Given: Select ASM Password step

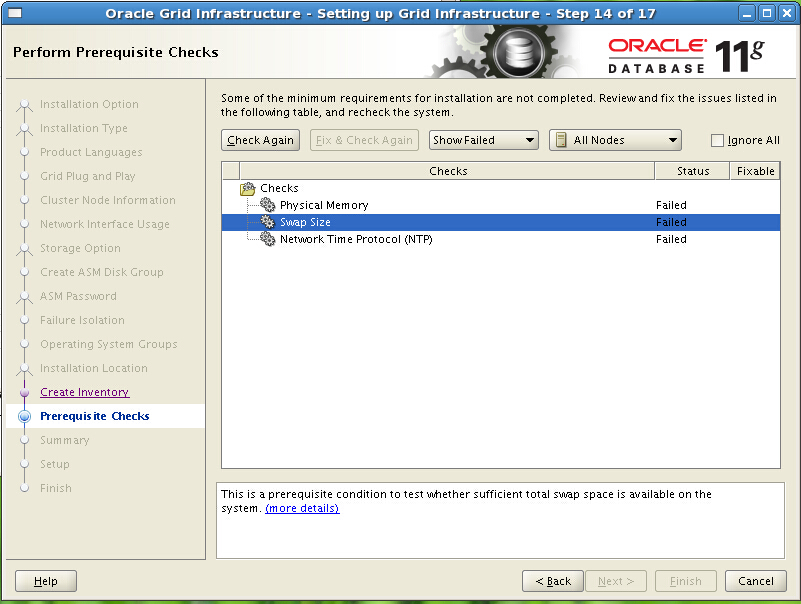Looking at the screenshot, I should (78, 296).
